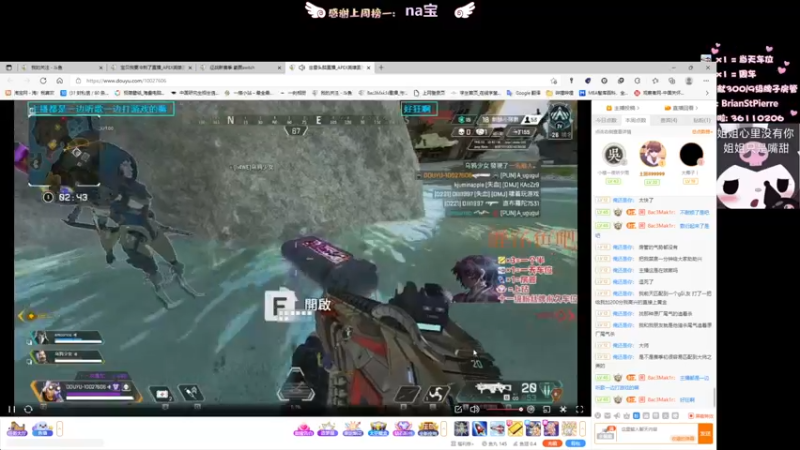Click the pink heart gift icon
Screen dimensions: 800x450
[x=303, y=429]
